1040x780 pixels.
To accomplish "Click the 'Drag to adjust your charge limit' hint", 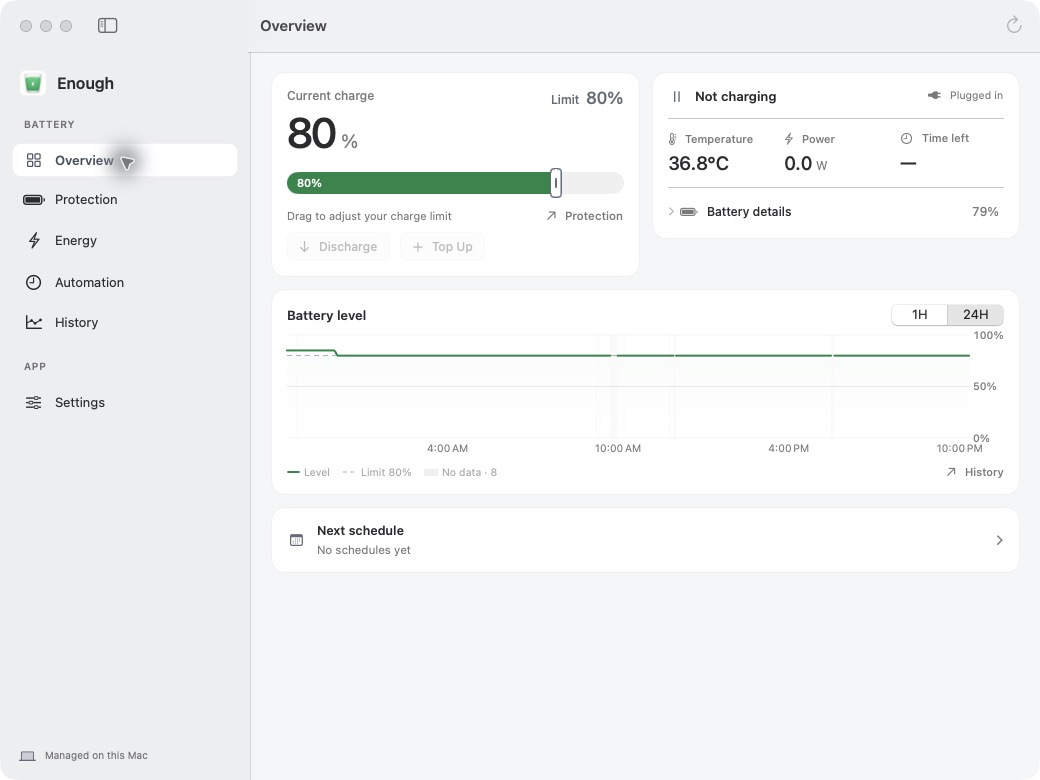I will [x=369, y=216].
